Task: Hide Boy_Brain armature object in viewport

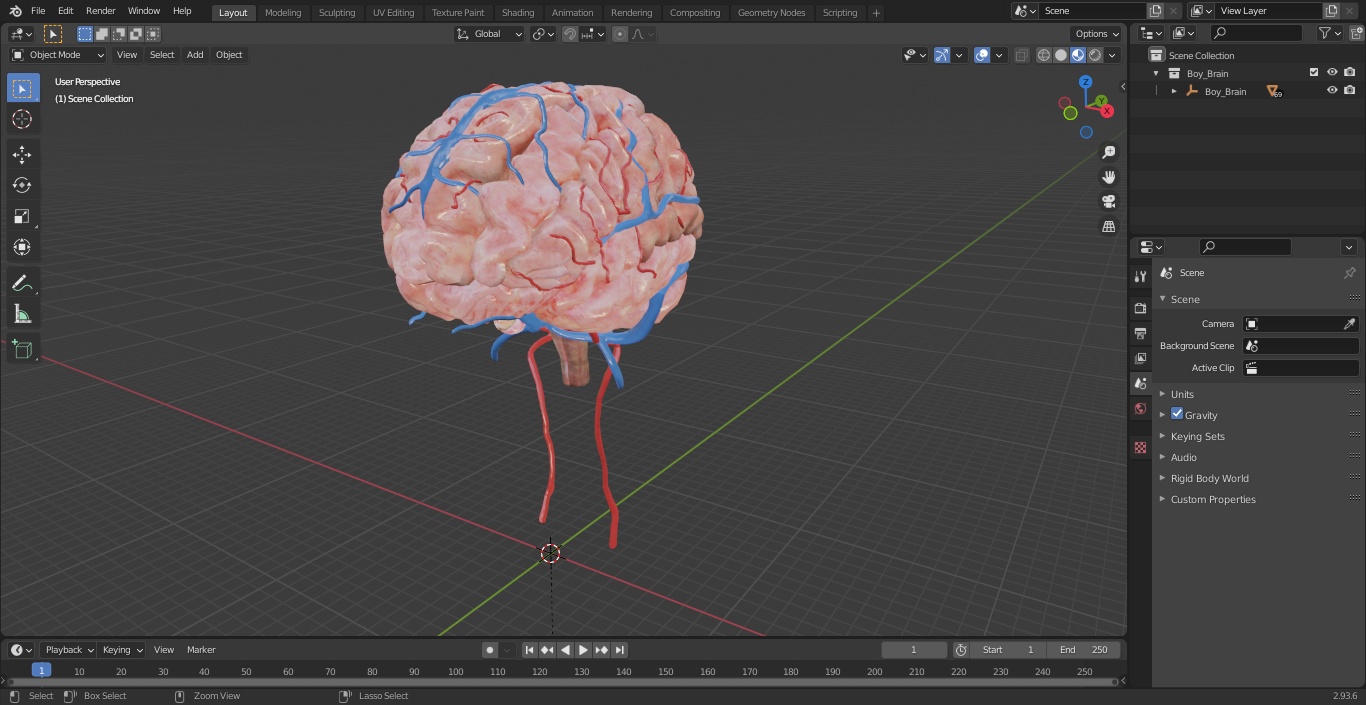Action: (x=1332, y=90)
